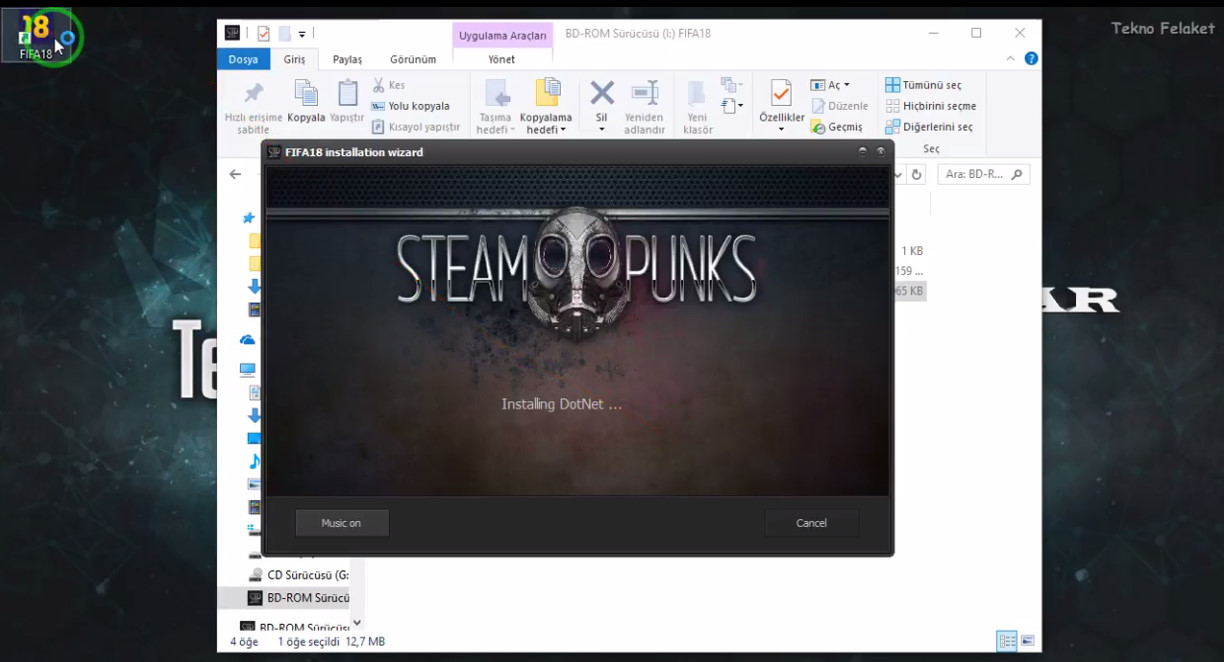Click the Explorer title bar system icon
The image size is (1224, 662).
(232, 33)
